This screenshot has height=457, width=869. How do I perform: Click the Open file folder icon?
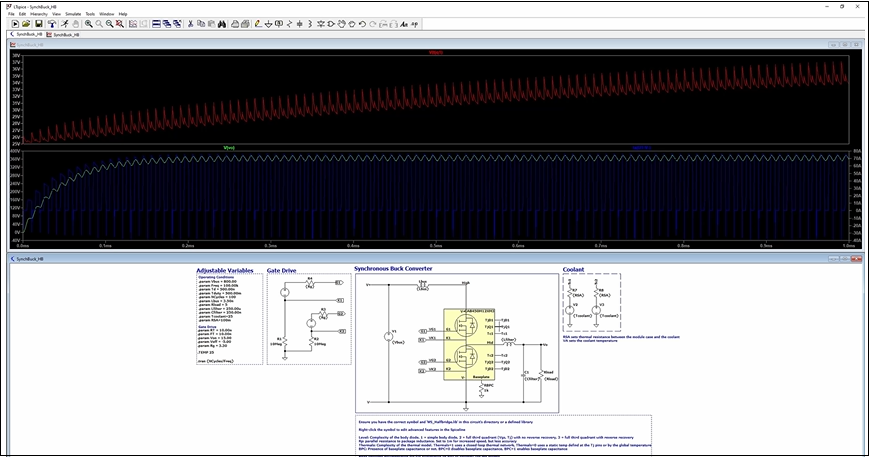coord(24,23)
